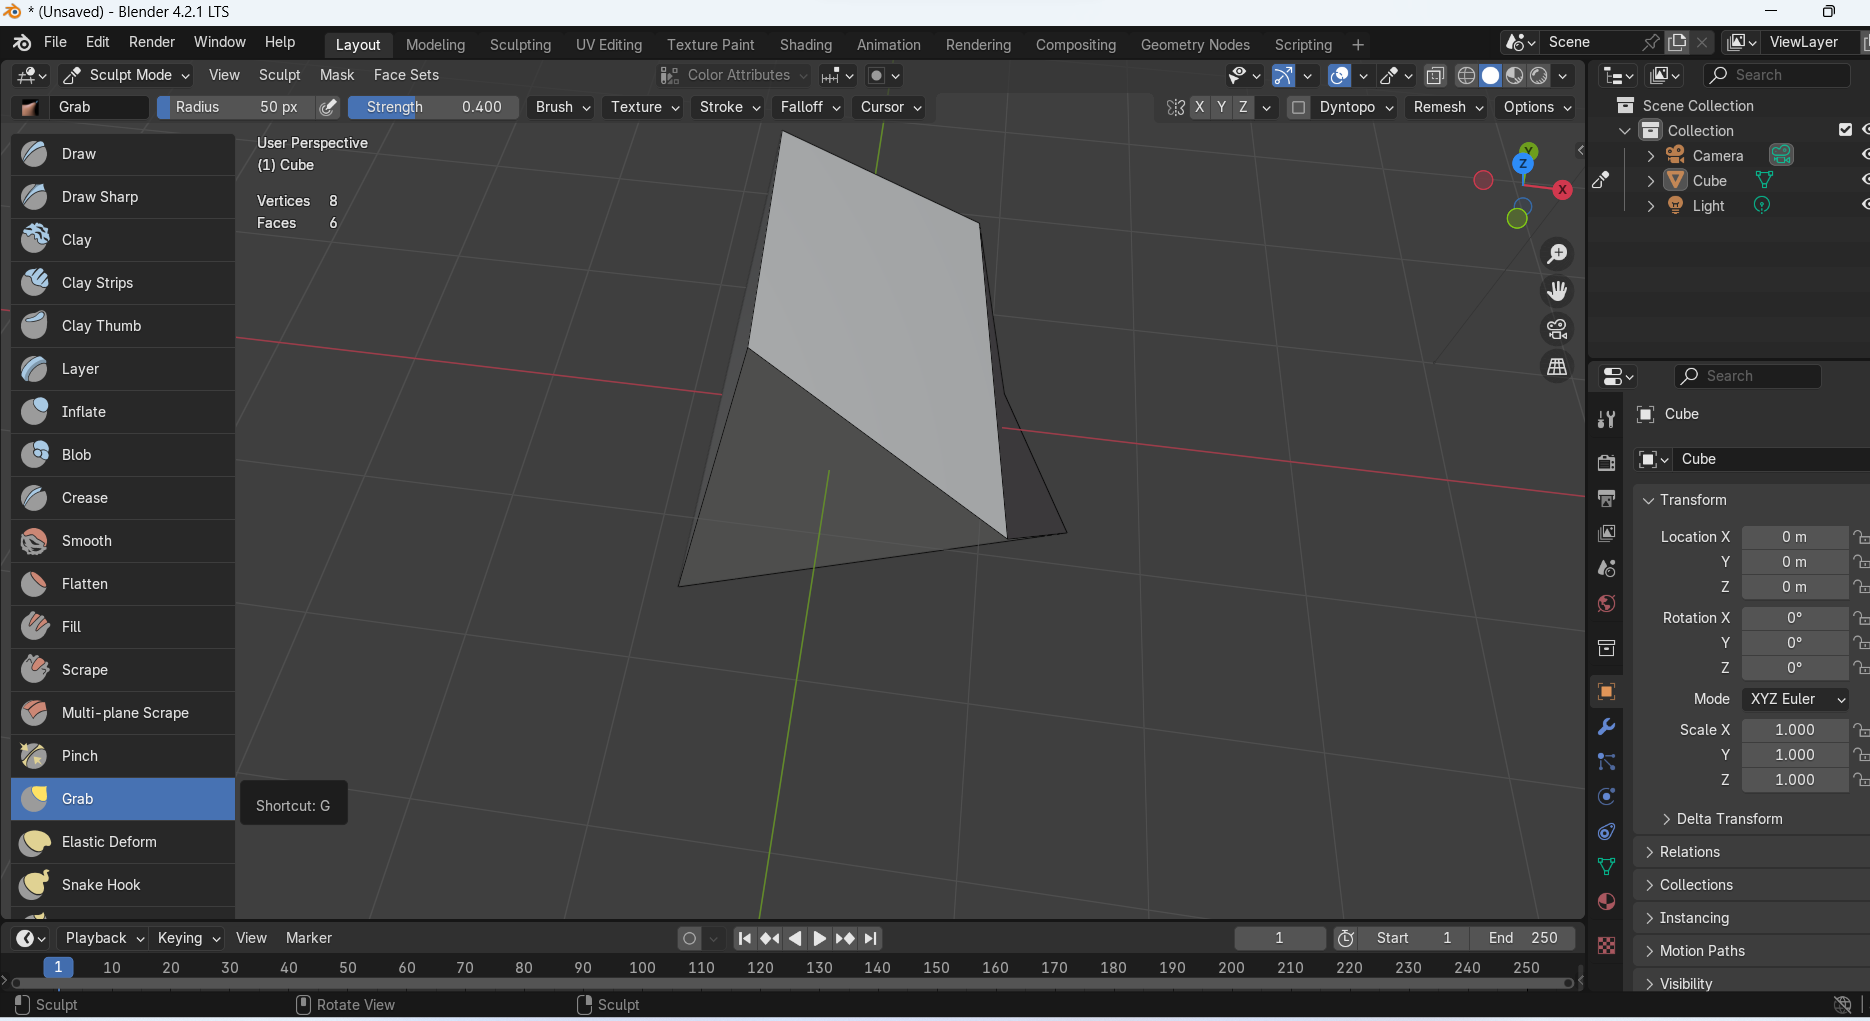Jump to the timeline end button
1870x1021 pixels.
coord(871,938)
